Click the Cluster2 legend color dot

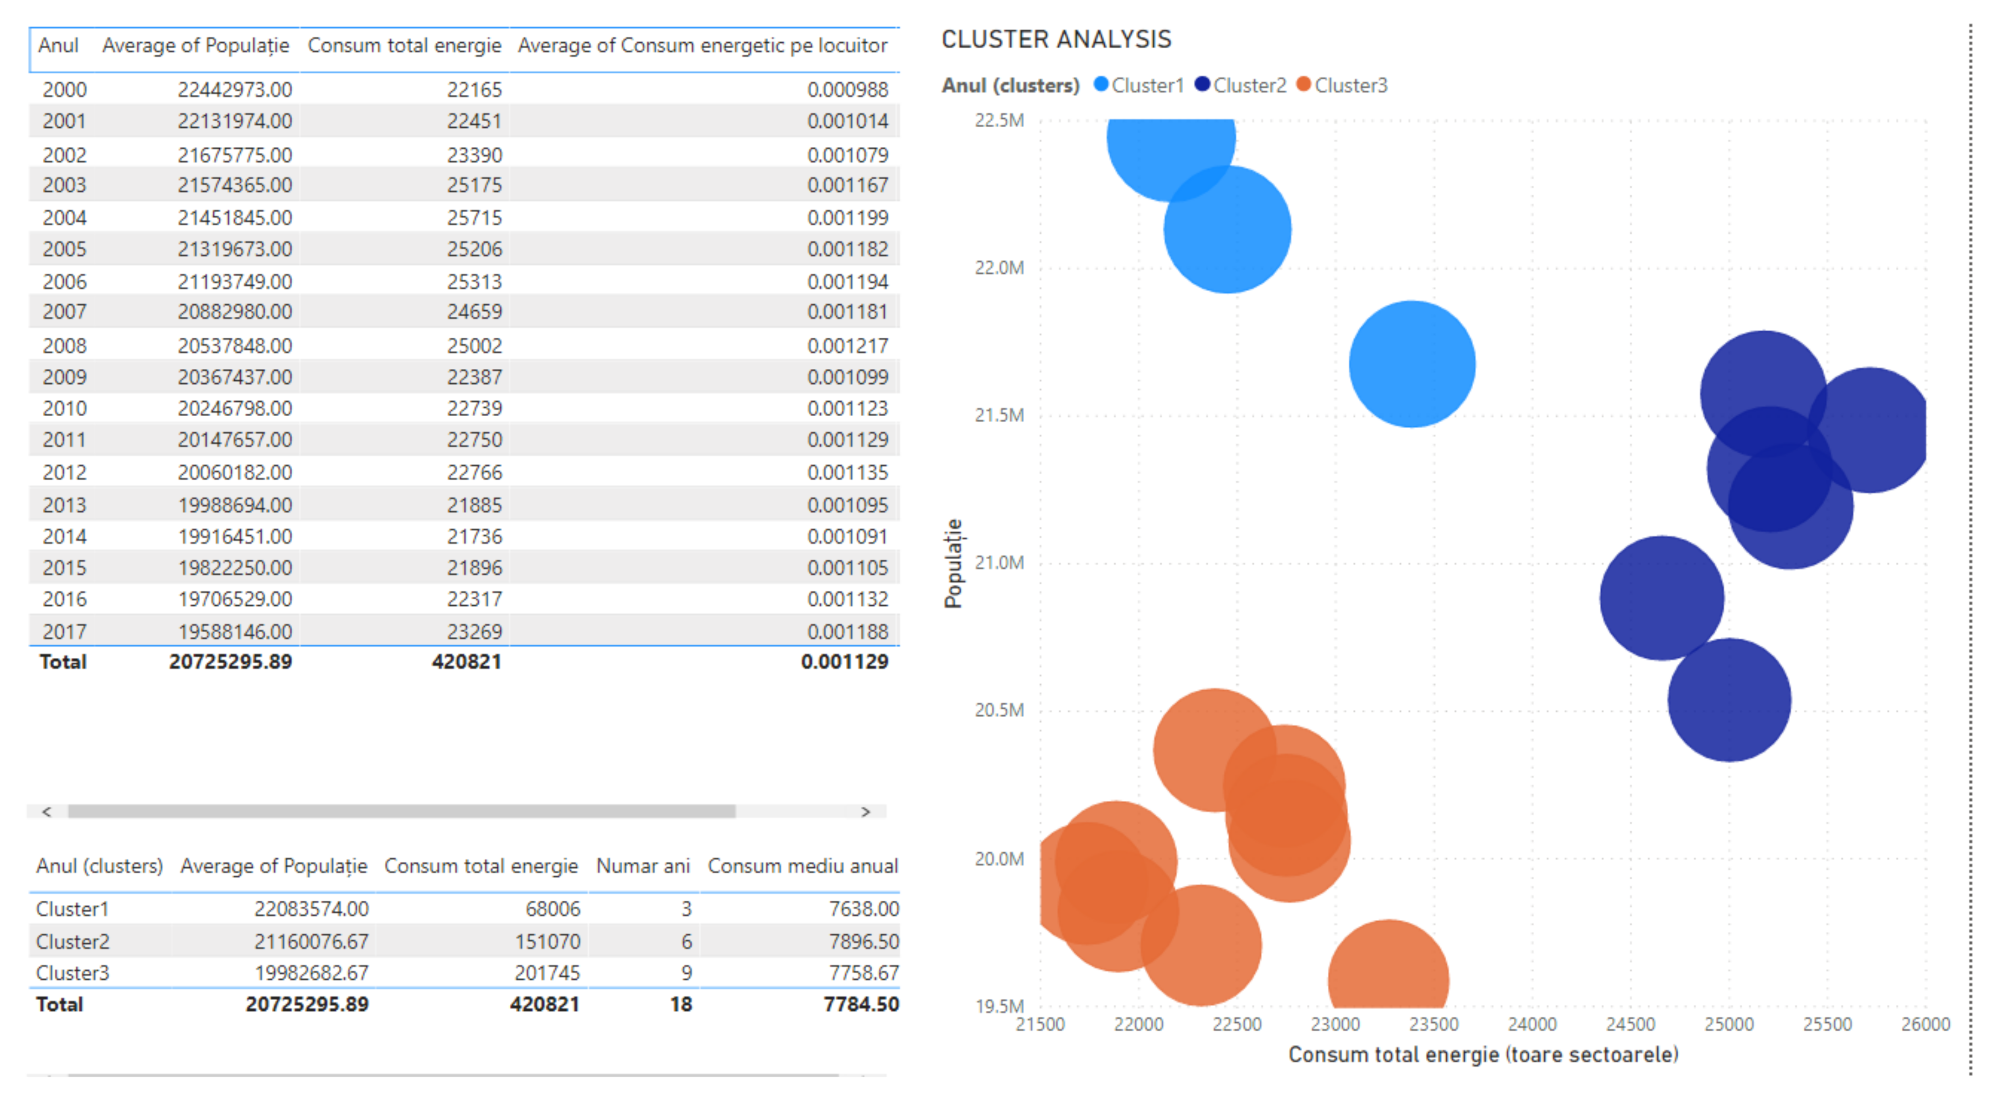click(1202, 85)
